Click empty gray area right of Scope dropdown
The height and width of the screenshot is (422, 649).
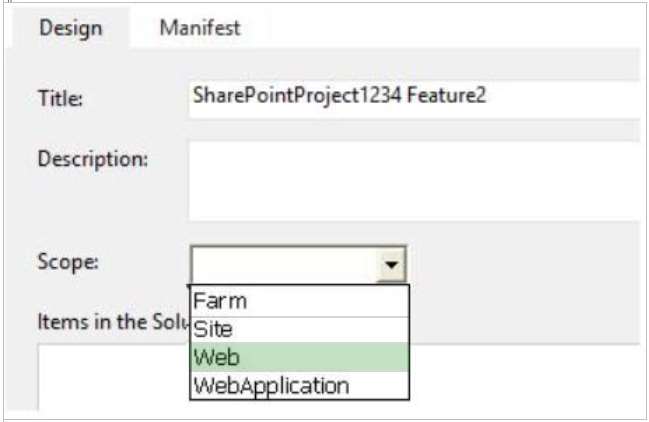524,264
